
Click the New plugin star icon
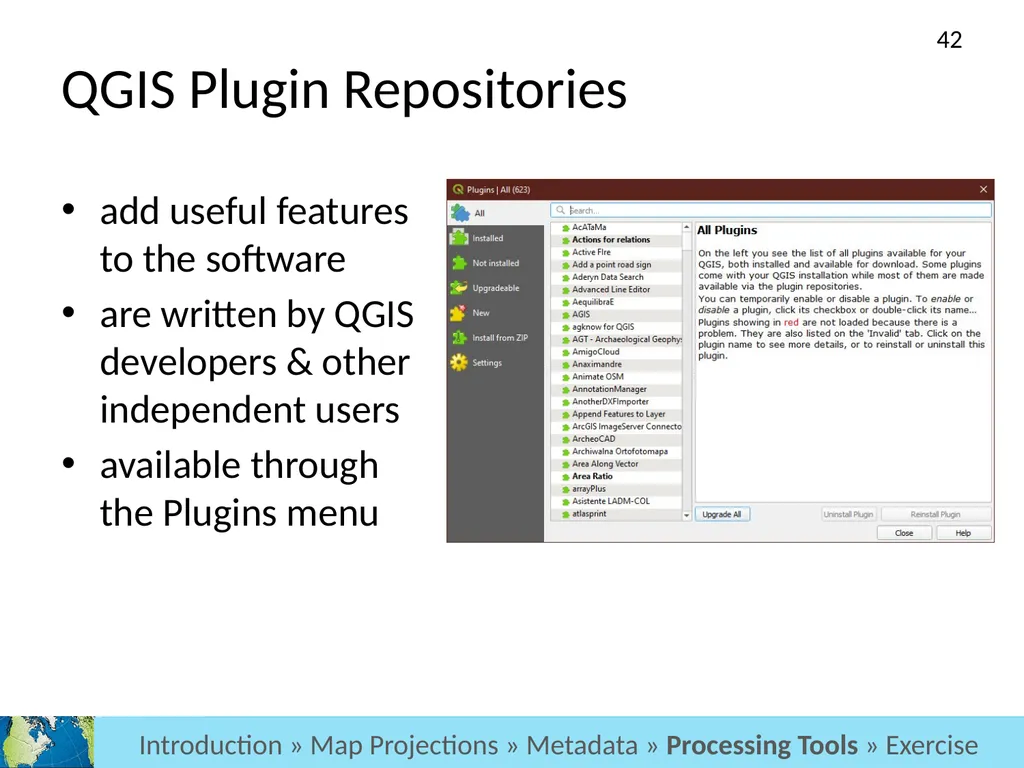click(458, 313)
